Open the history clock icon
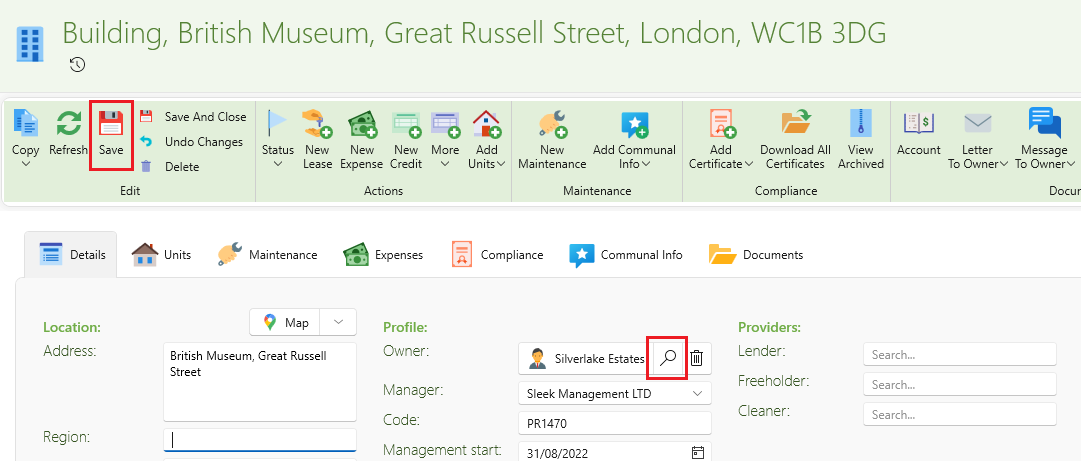 pyautogui.click(x=77, y=65)
